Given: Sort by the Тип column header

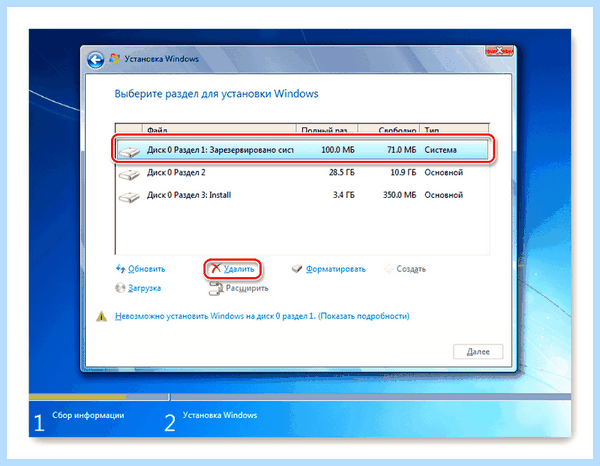Looking at the screenshot, I should [x=454, y=129].
